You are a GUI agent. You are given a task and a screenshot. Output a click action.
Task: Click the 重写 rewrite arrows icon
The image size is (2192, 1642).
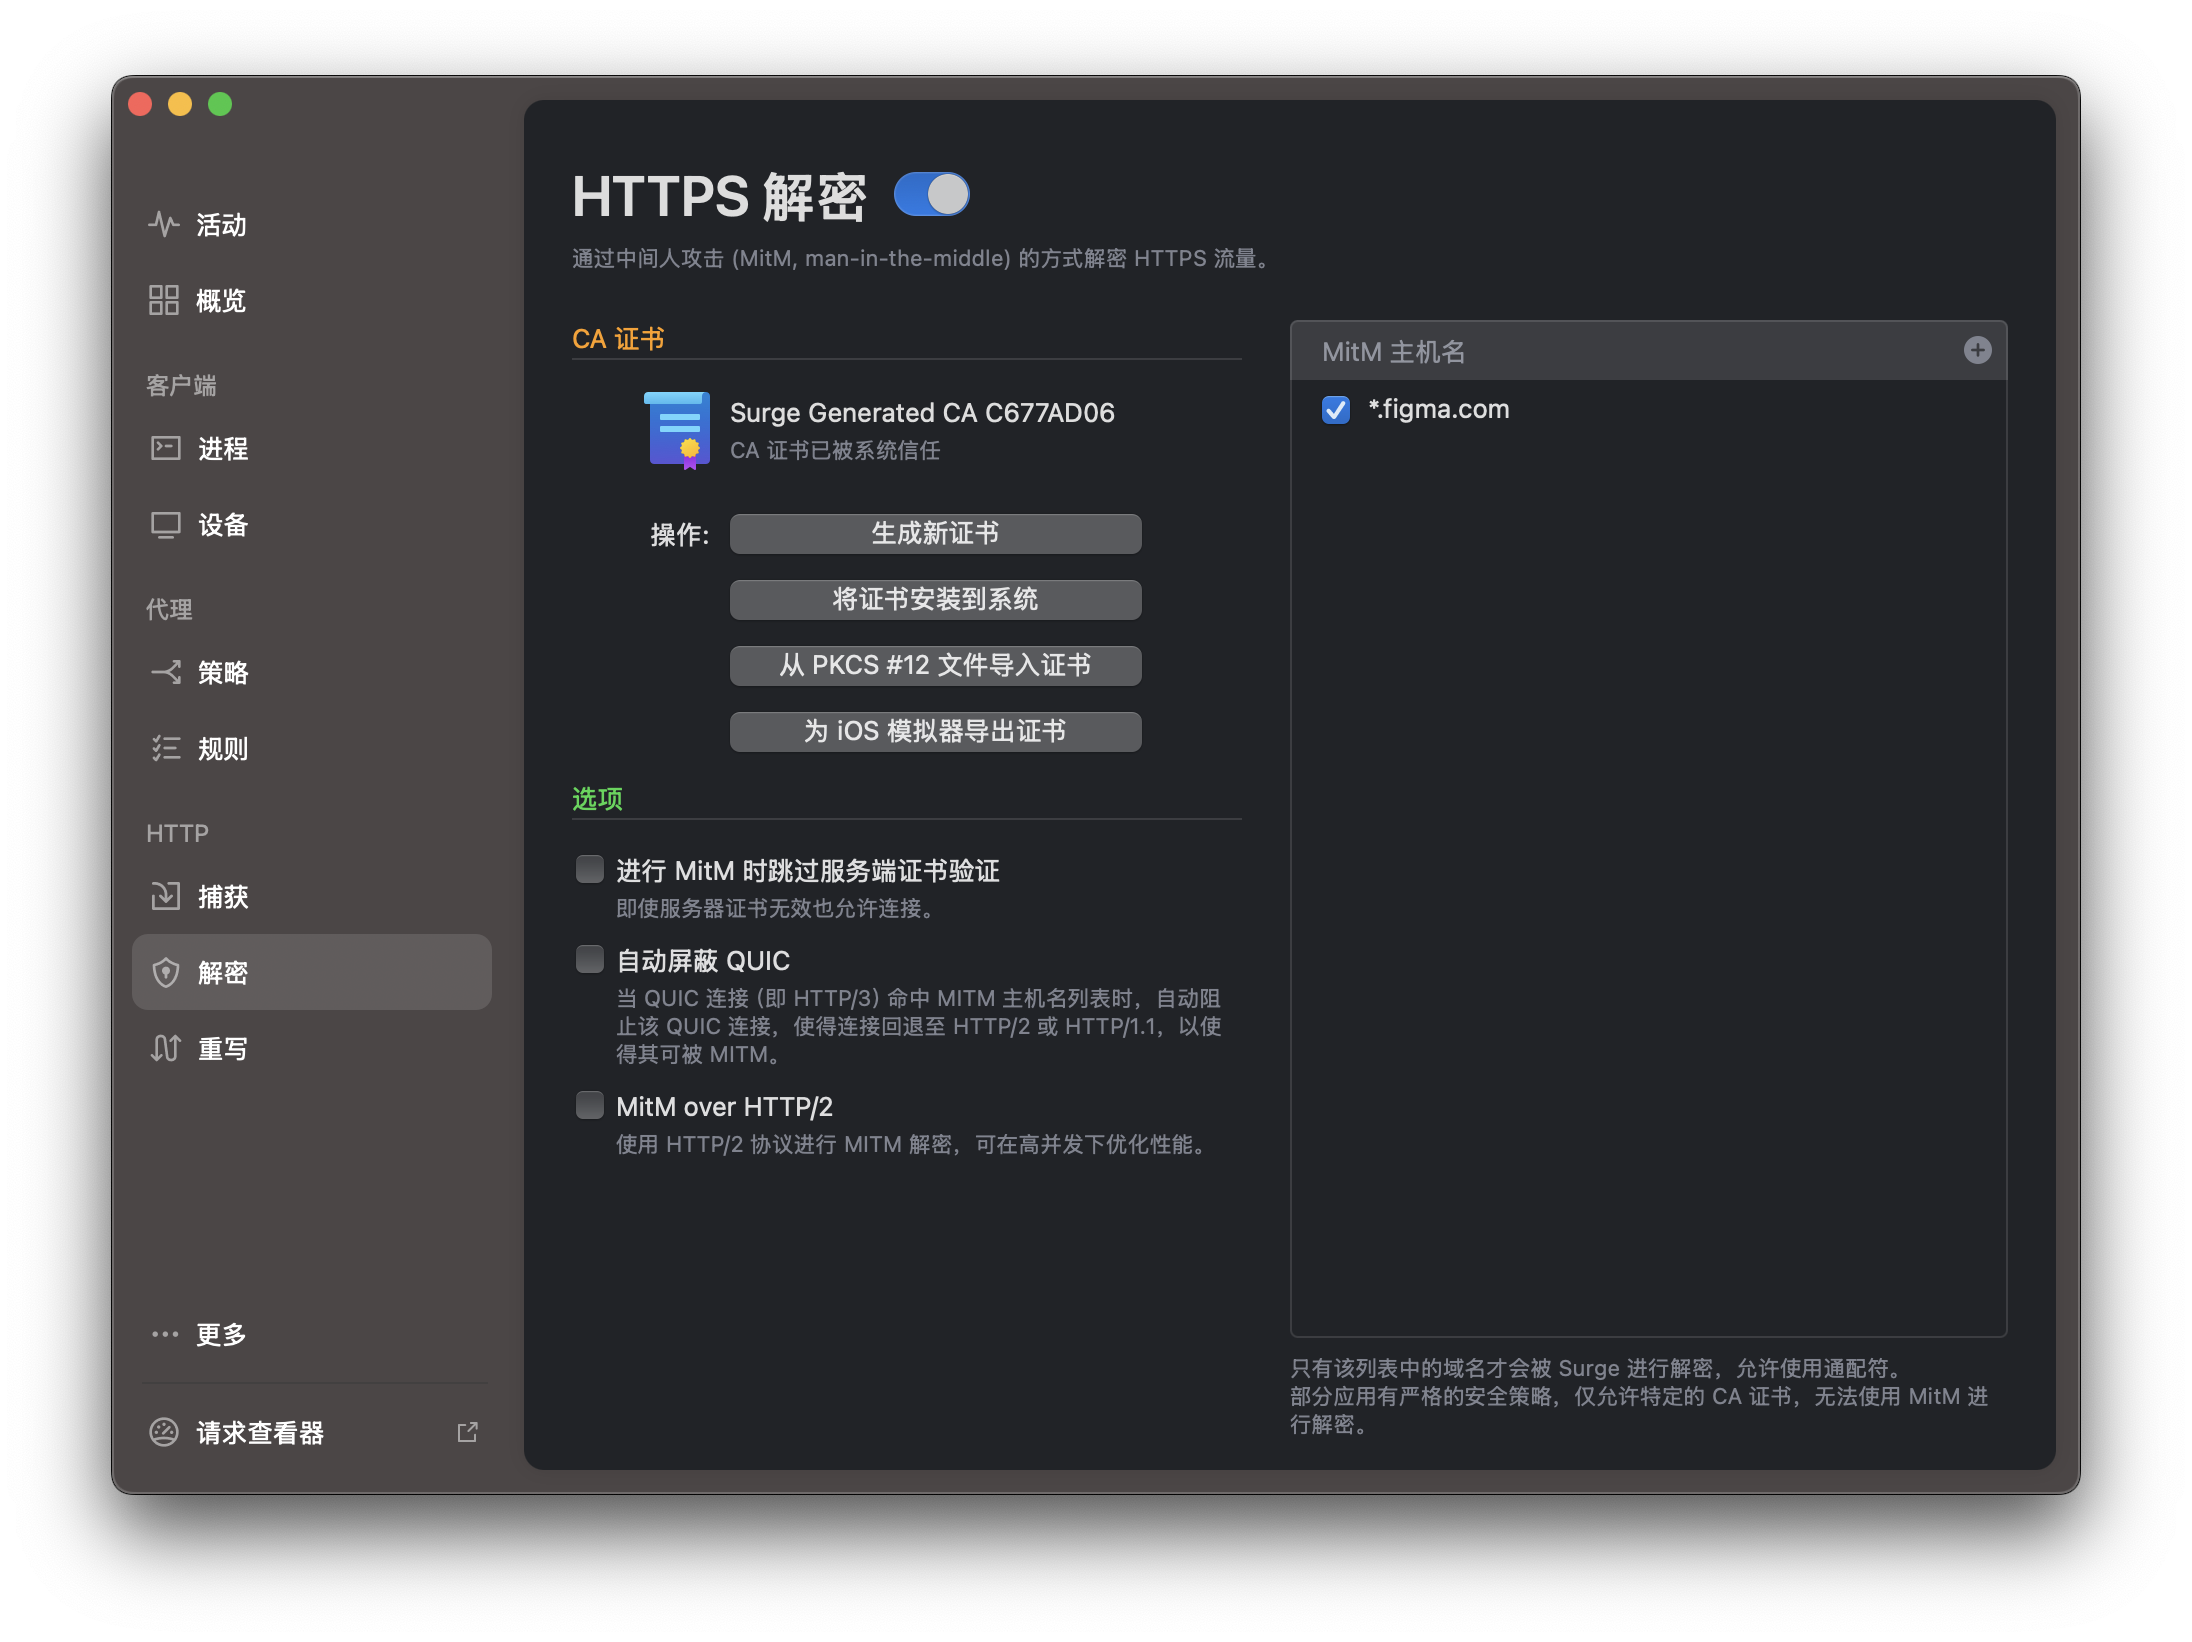click(165, 1048)
